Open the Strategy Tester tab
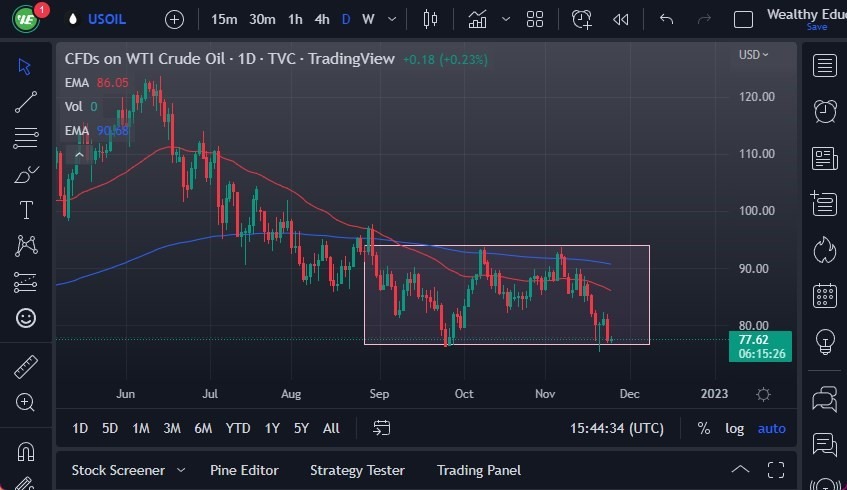 click(357, 470)
